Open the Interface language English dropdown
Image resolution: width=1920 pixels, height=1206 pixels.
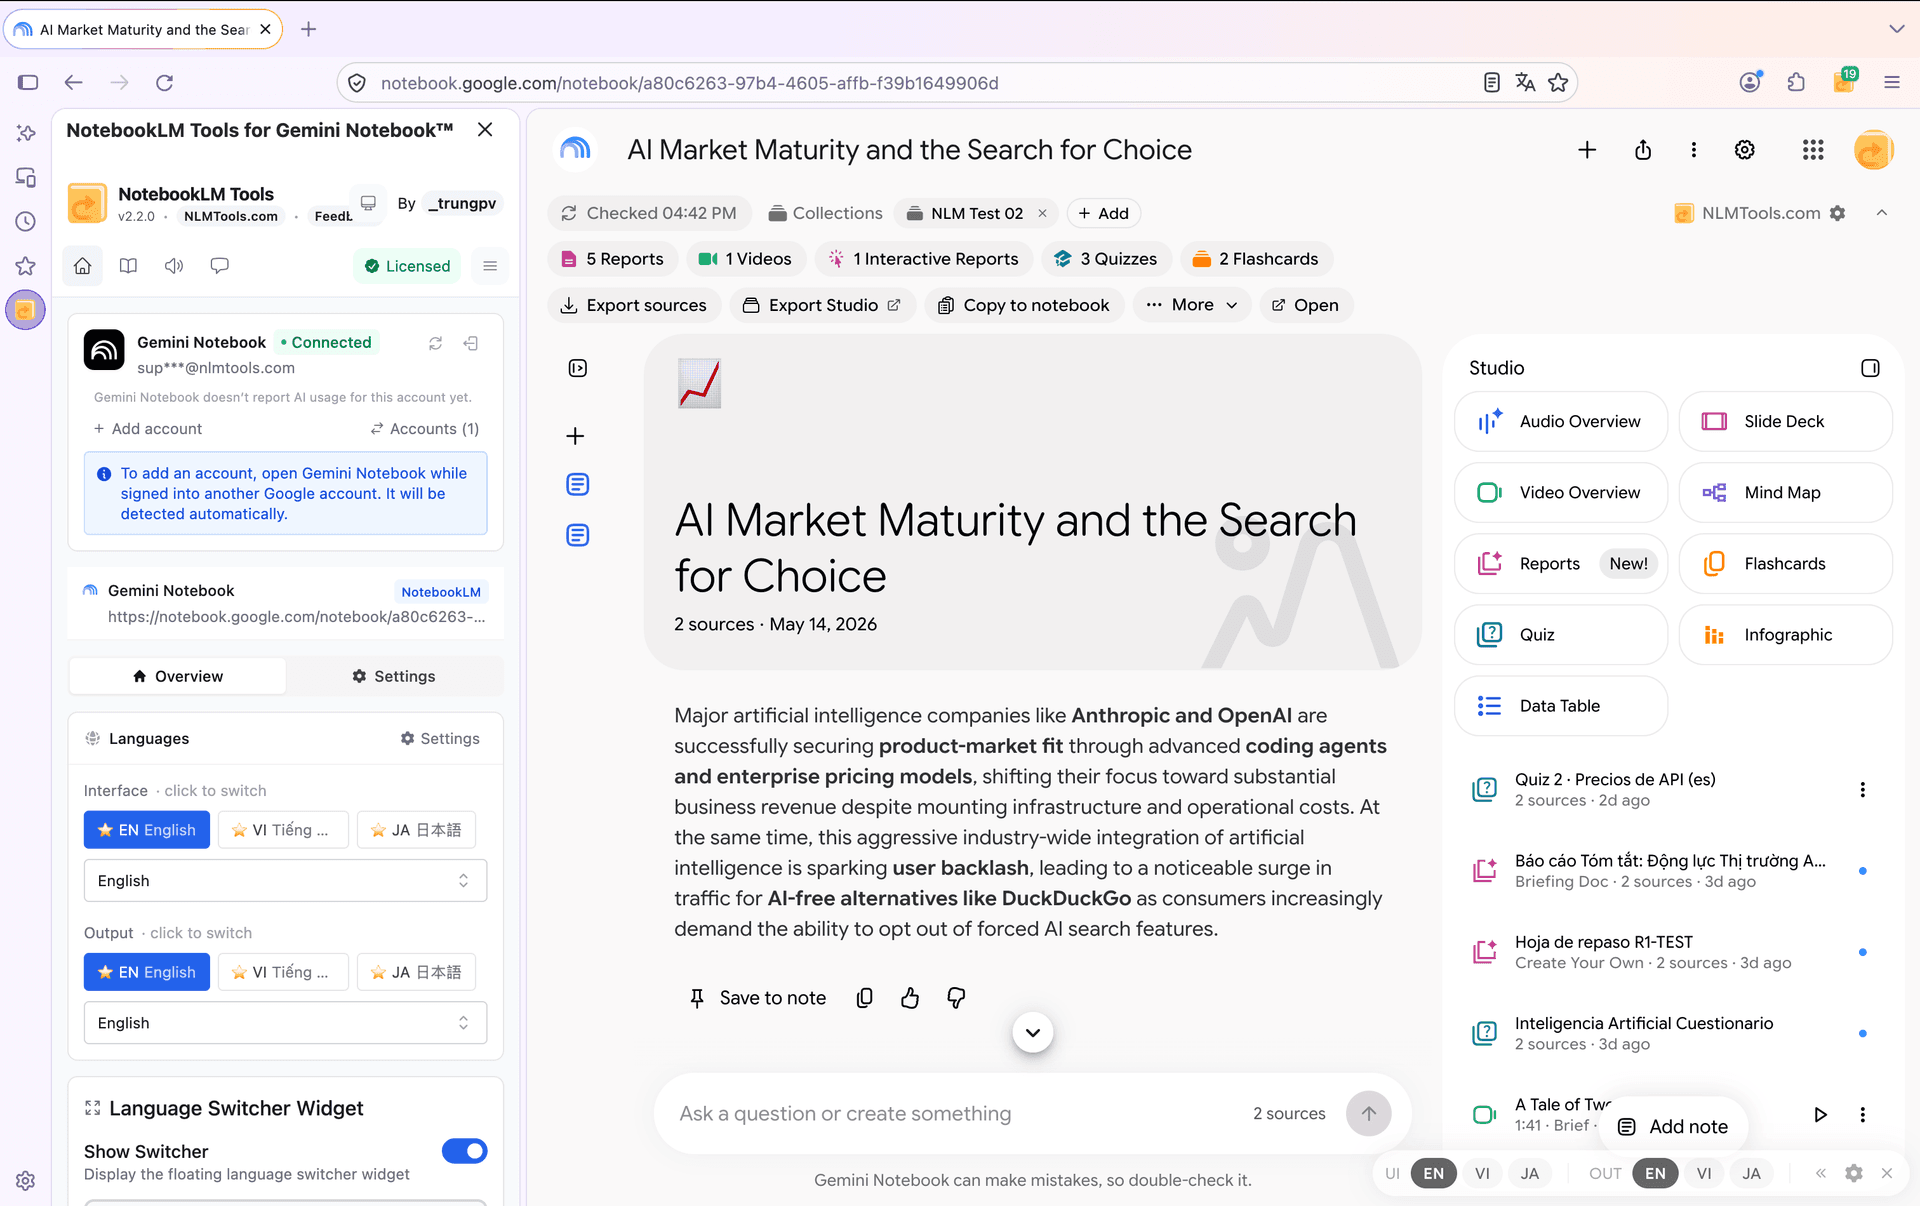coord(285,881)
